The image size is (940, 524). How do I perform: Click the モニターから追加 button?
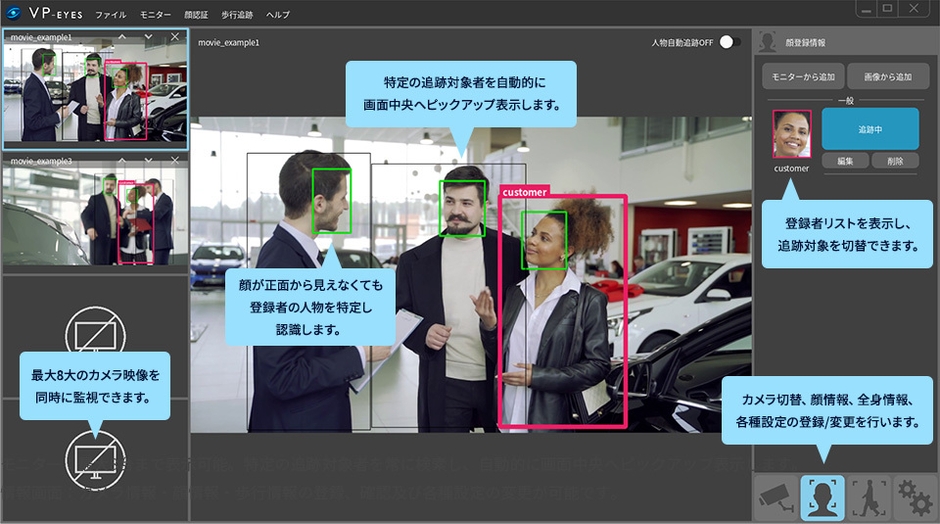click(x=801, y=77)
